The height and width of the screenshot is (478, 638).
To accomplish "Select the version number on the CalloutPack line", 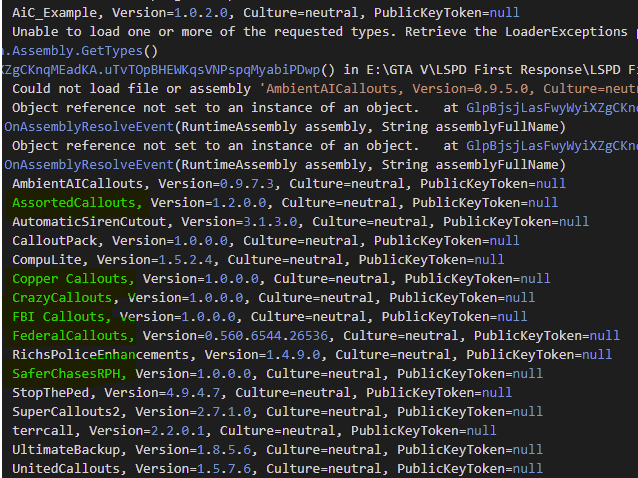I will pyautogui.click(x=201, y=240).
